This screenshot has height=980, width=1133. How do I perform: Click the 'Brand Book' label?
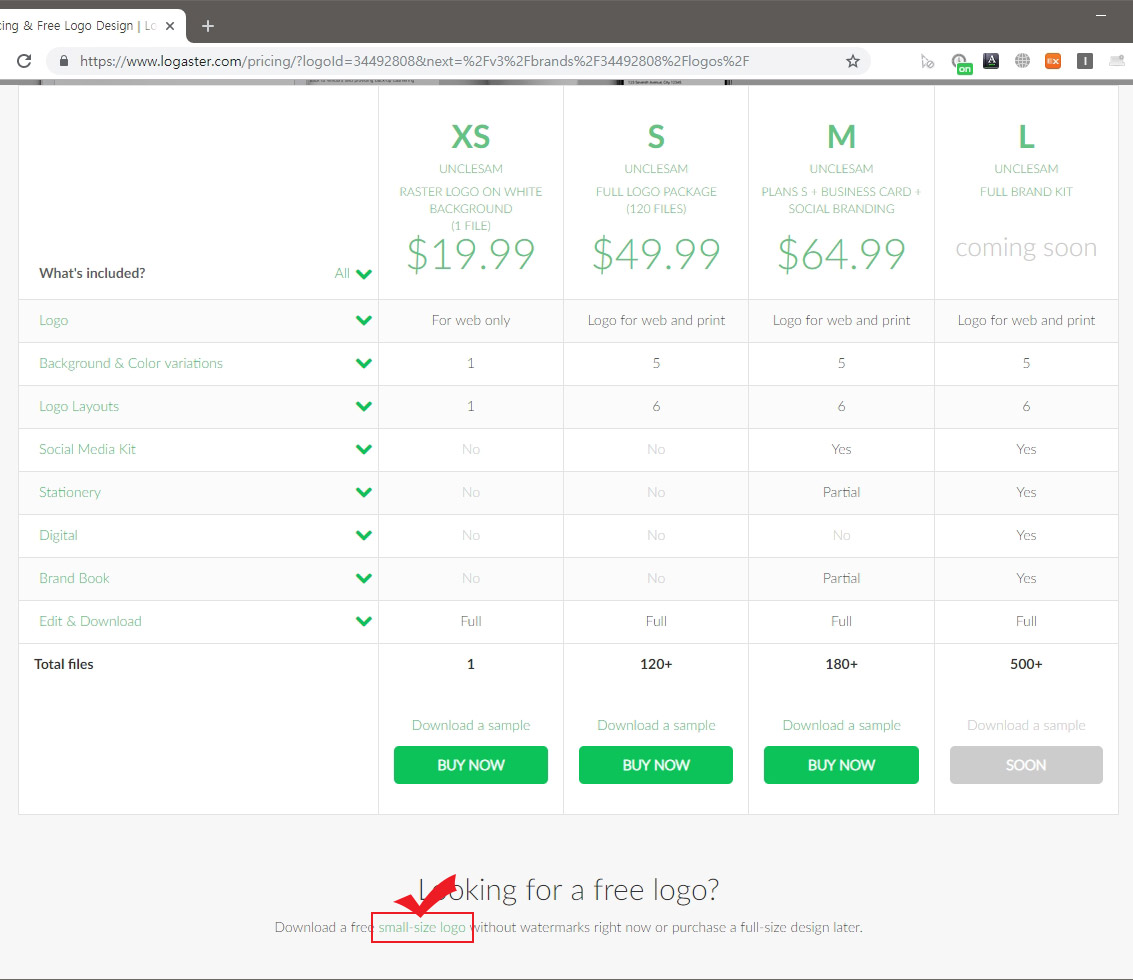[74, 578]
